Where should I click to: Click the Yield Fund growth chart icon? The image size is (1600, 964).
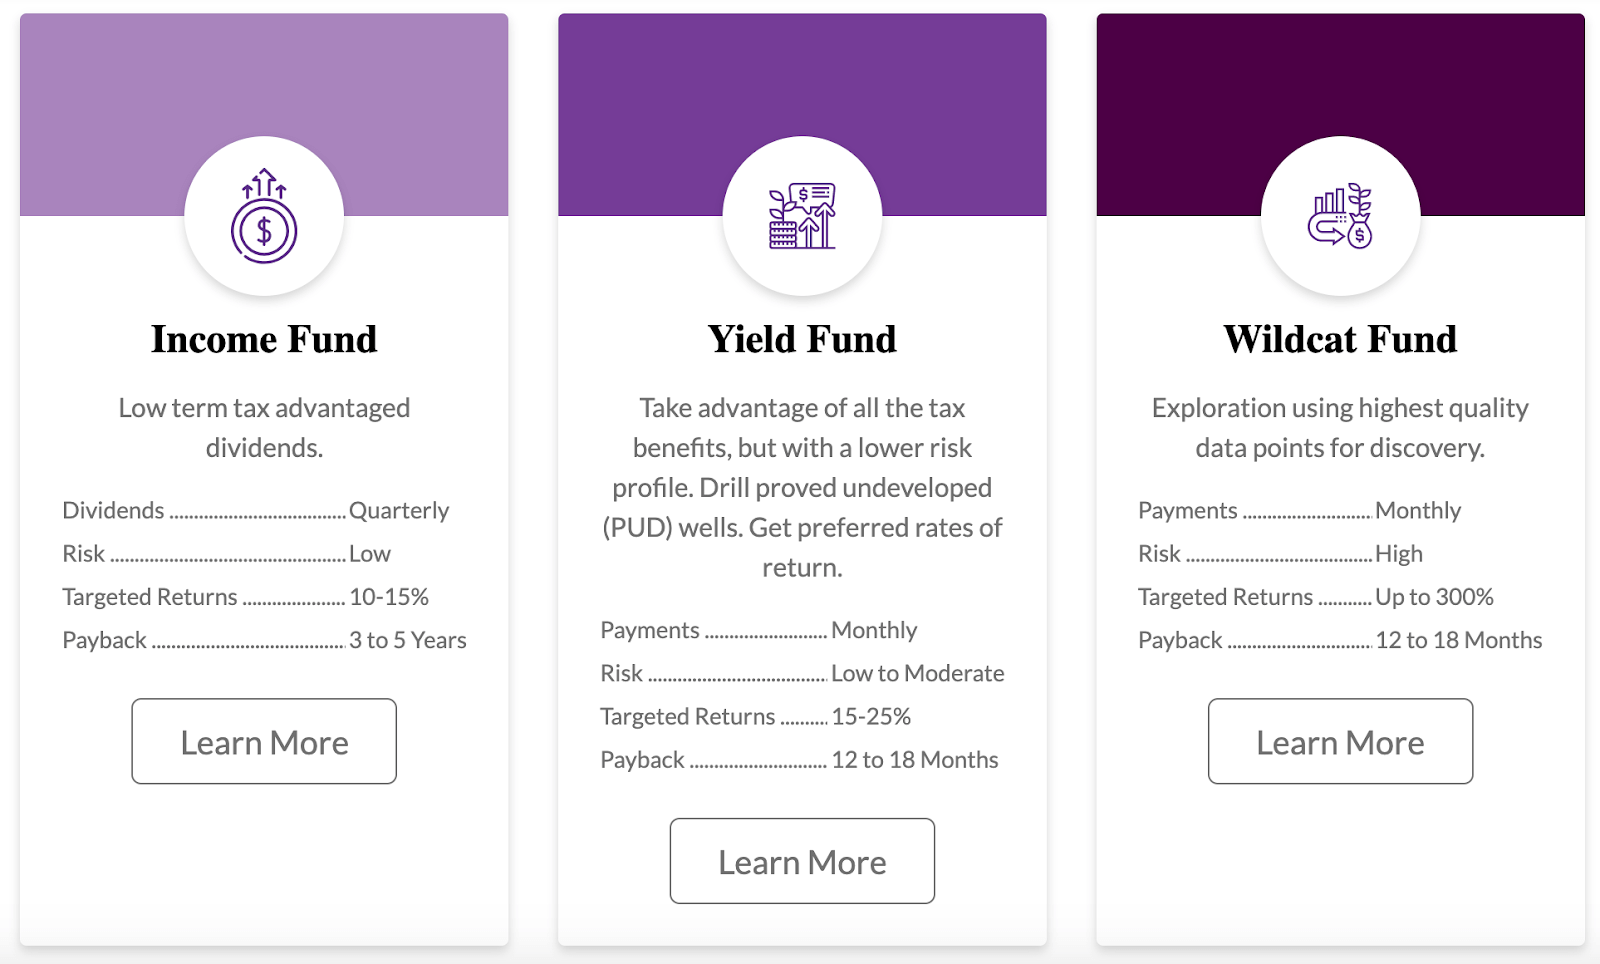(x=802, y=216)
